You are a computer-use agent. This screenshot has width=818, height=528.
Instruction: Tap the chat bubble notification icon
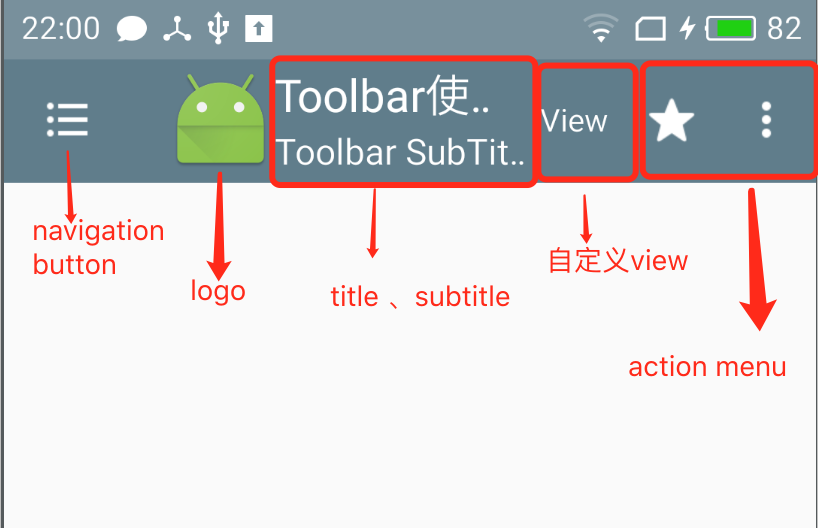tap(131, 28)
